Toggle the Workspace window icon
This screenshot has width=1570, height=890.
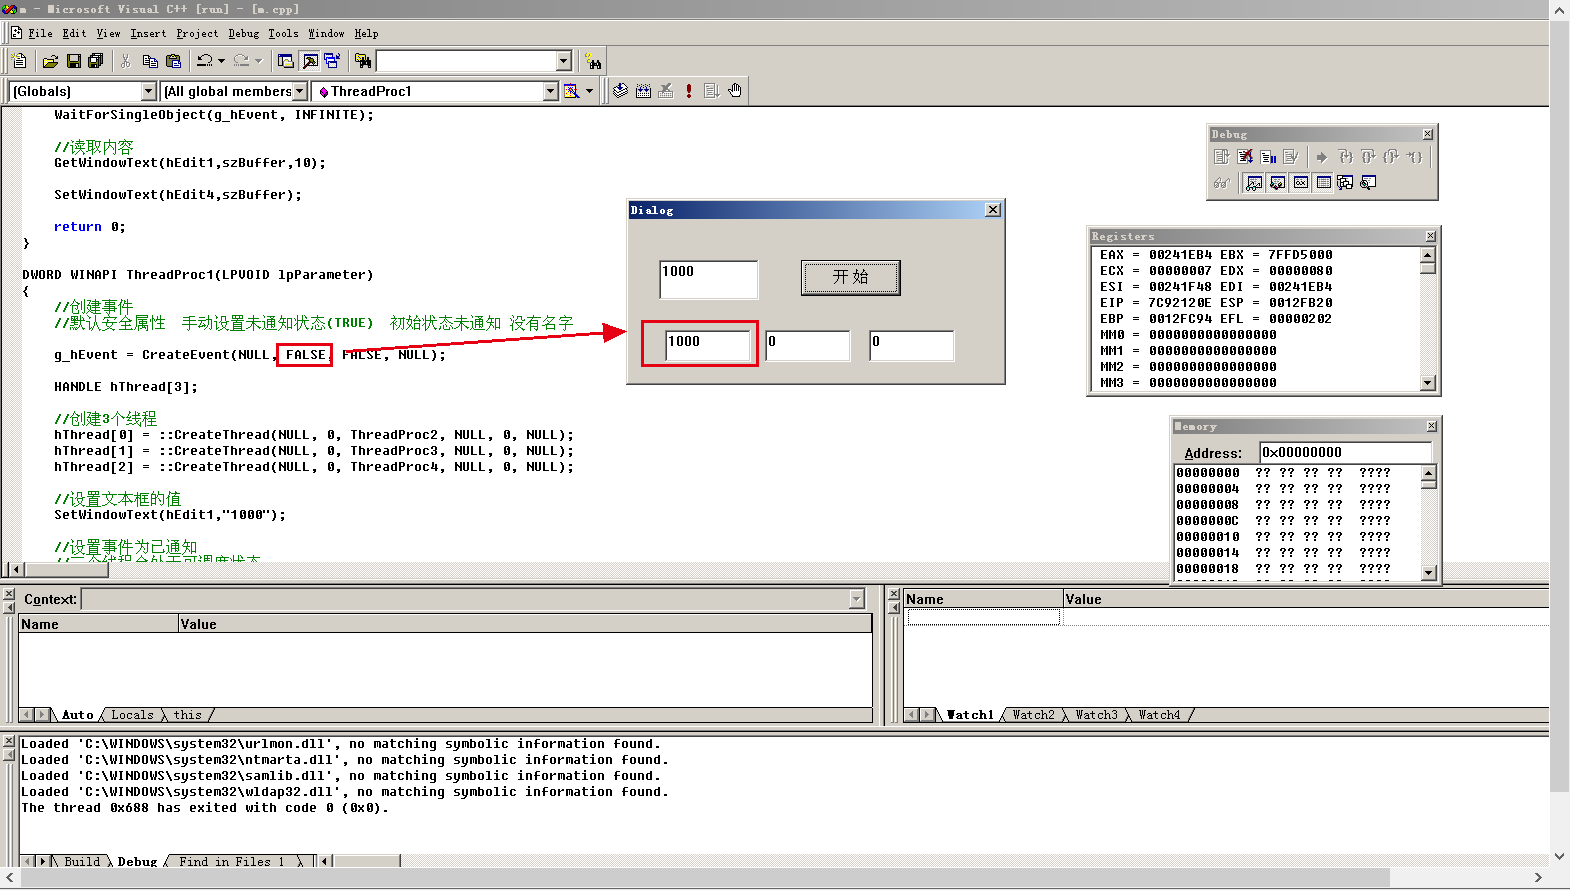pyautogui.click(x=286, y=61)
